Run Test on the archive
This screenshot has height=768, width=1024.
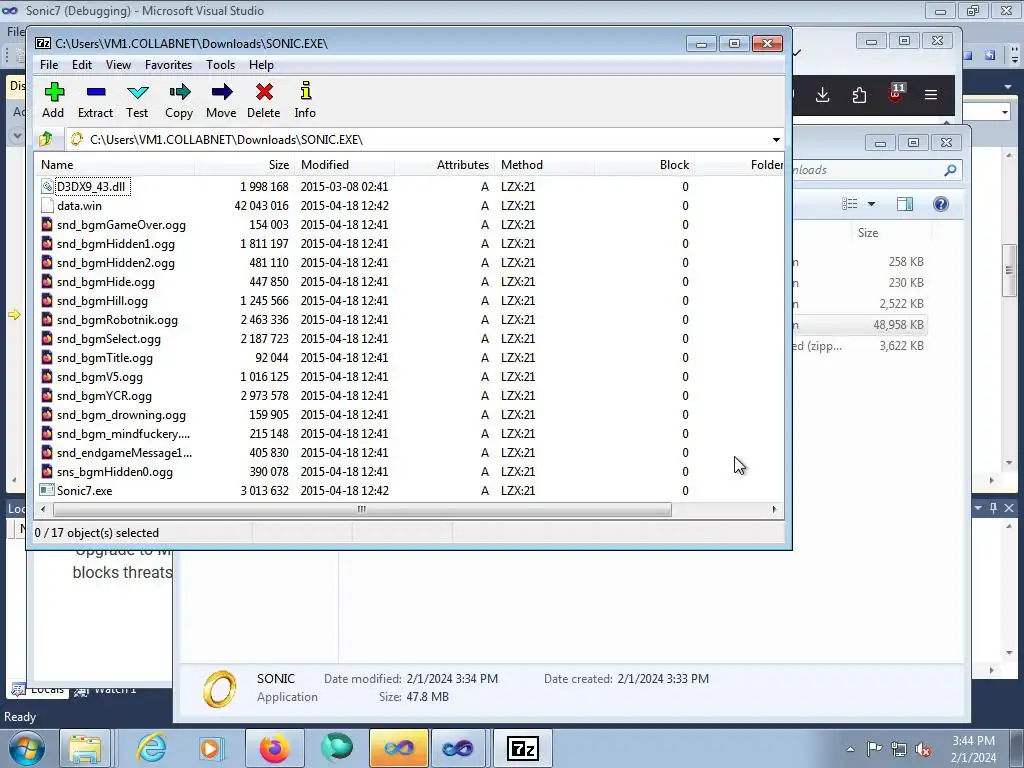tap(137, 100)
